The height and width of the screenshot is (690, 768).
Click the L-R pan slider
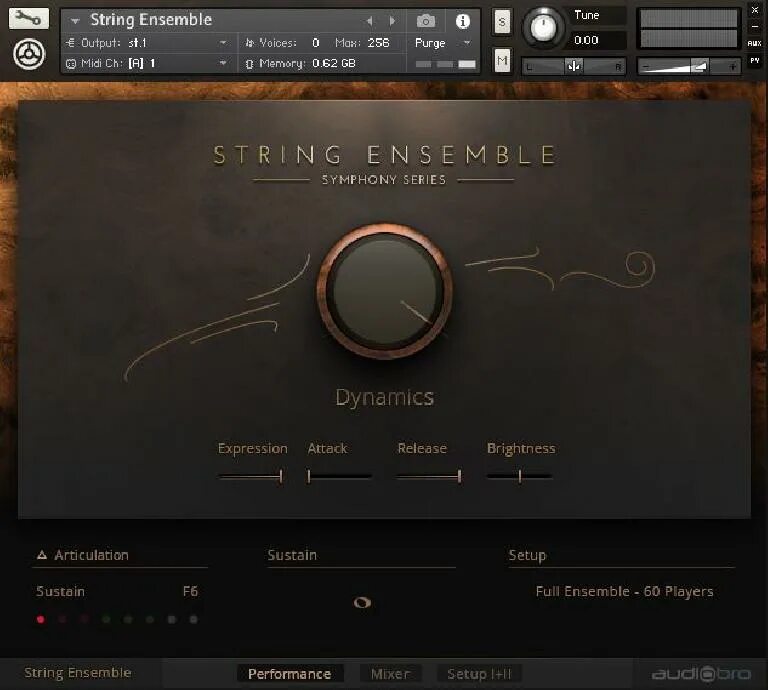[574, 66]
